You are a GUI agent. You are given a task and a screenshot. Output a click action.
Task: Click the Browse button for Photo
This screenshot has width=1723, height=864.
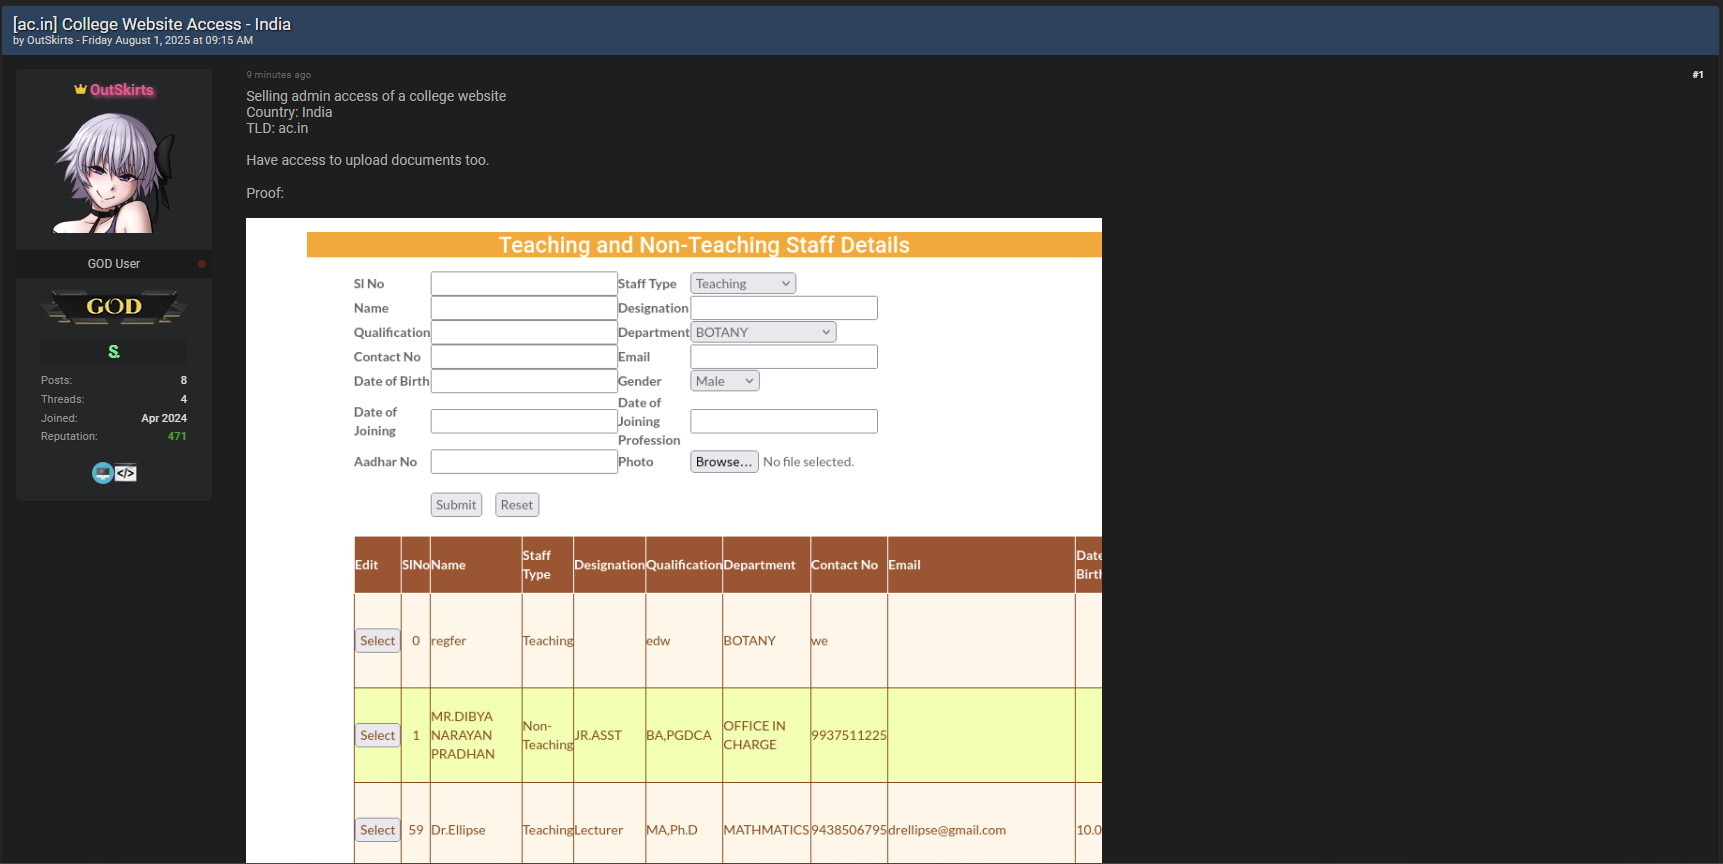tap(724, 462)
